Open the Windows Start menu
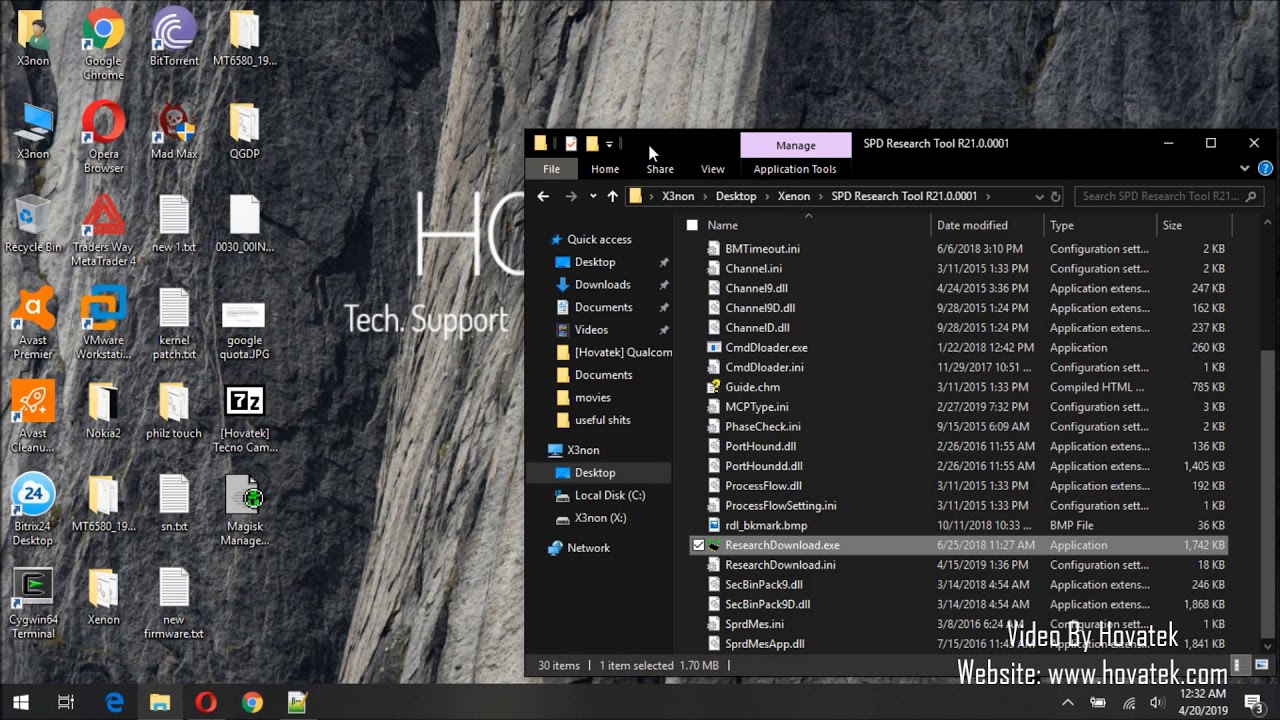Viewport: 1280px width, 720px height. [20, 702]
